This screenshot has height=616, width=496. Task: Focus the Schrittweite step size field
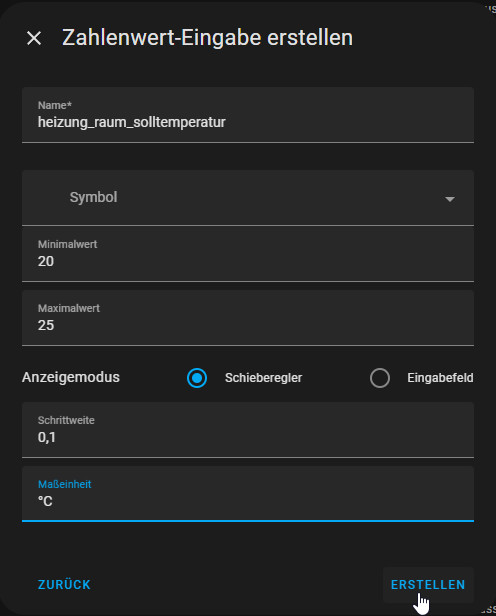248,430
